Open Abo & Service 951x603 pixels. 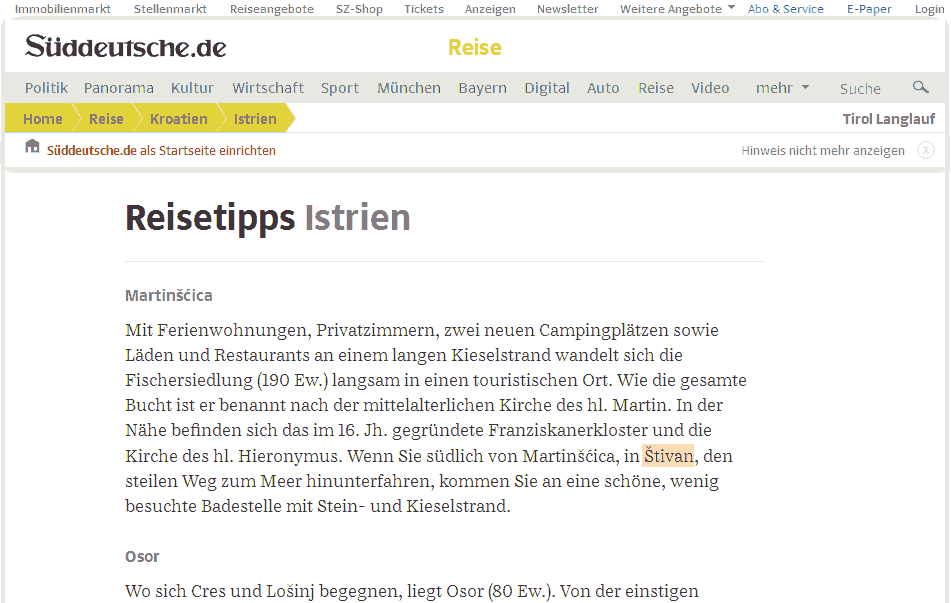[785, 8]
